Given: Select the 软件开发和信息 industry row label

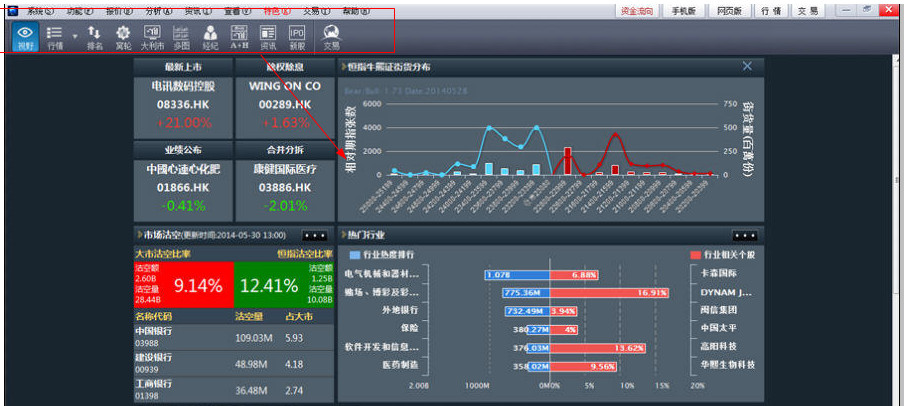Looking at the screenshot, I should click(x=380, y=347).
